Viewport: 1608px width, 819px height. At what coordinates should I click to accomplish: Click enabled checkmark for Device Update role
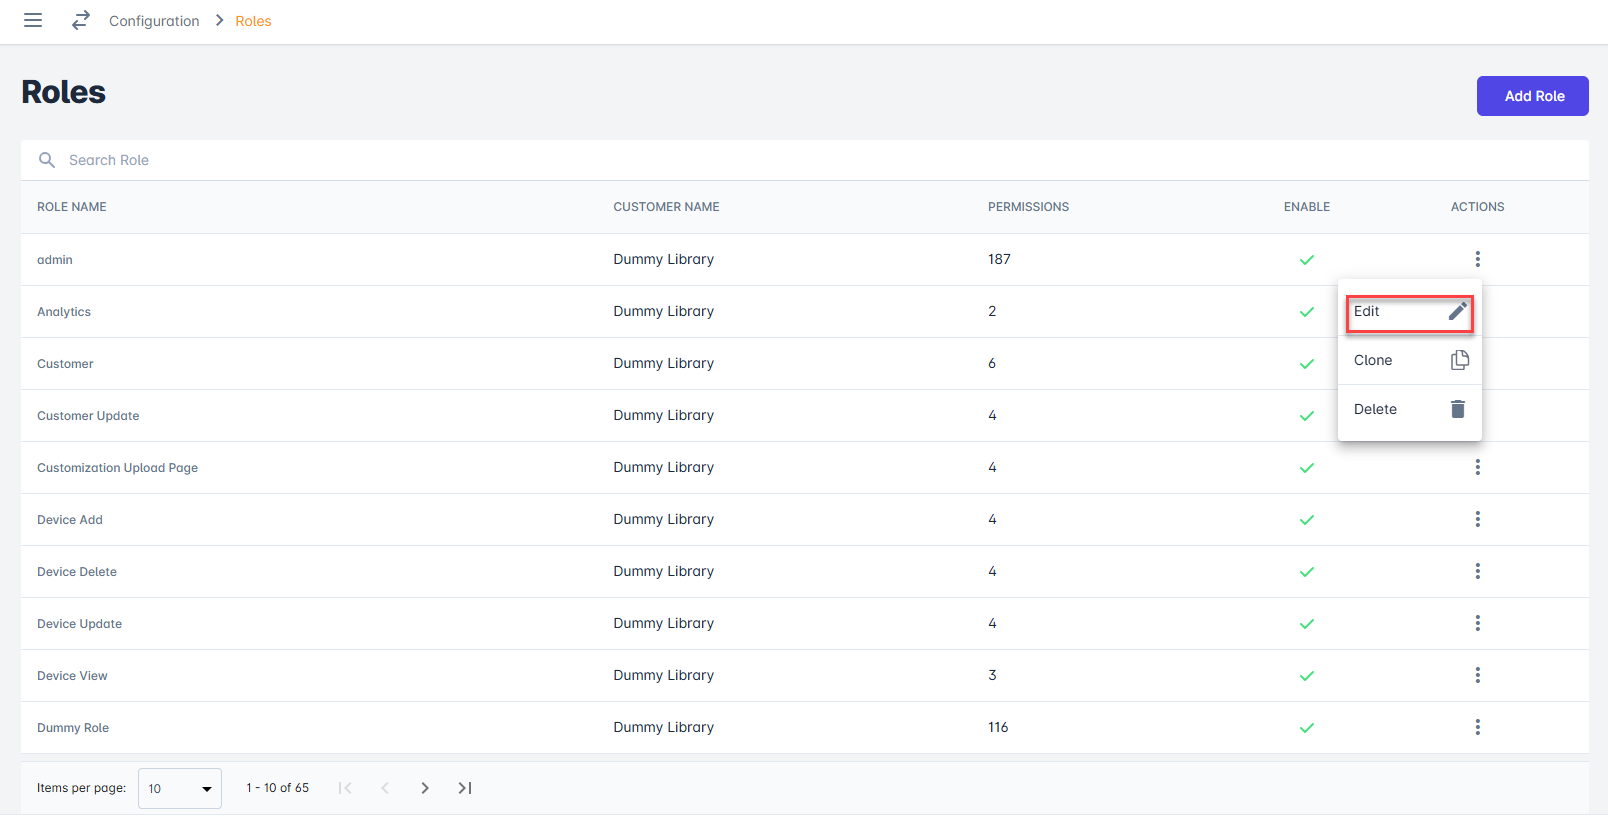click(x=1306, y=624)
